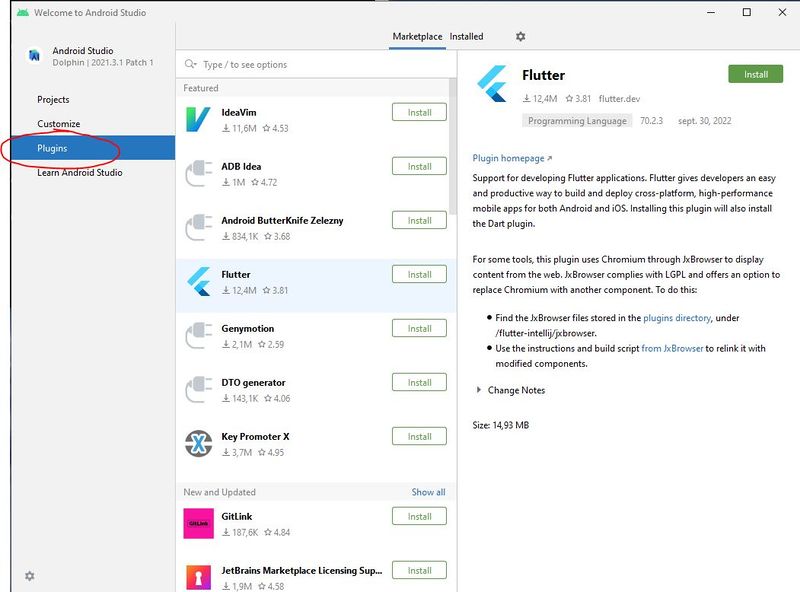This screenshot has width=800, height=592.
Task: Follow the plugins directory link
Action: pos(677,318)
